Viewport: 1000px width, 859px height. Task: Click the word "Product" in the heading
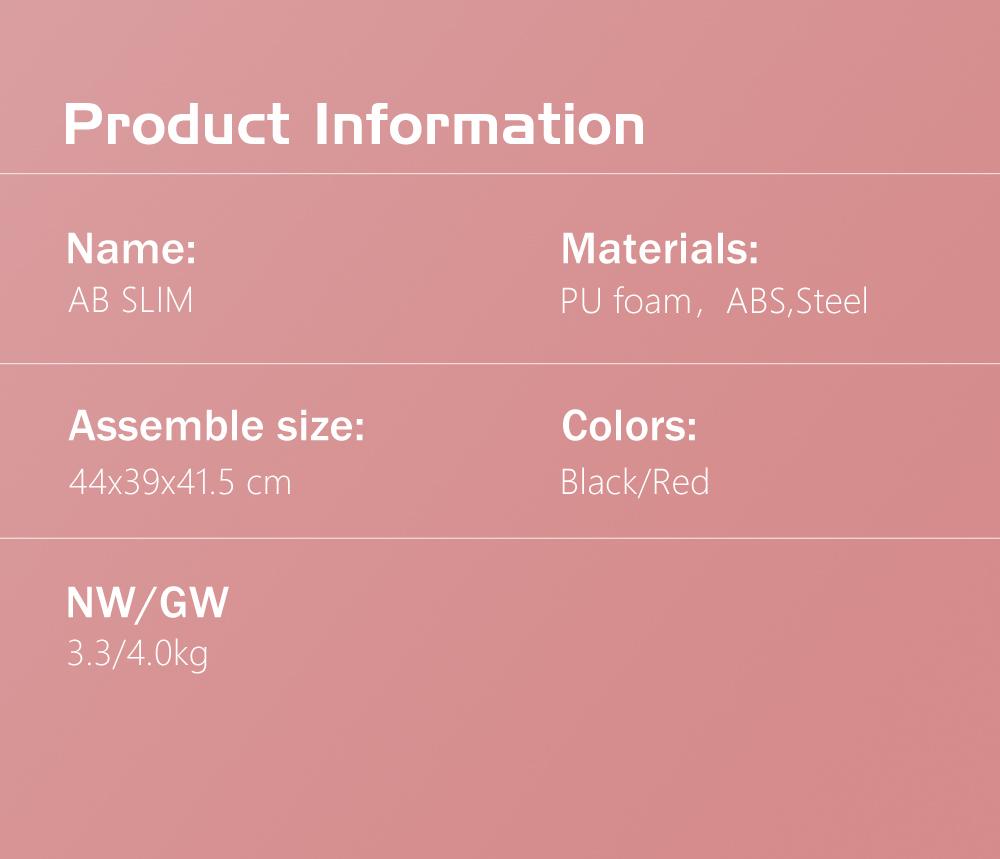point(177,124)
